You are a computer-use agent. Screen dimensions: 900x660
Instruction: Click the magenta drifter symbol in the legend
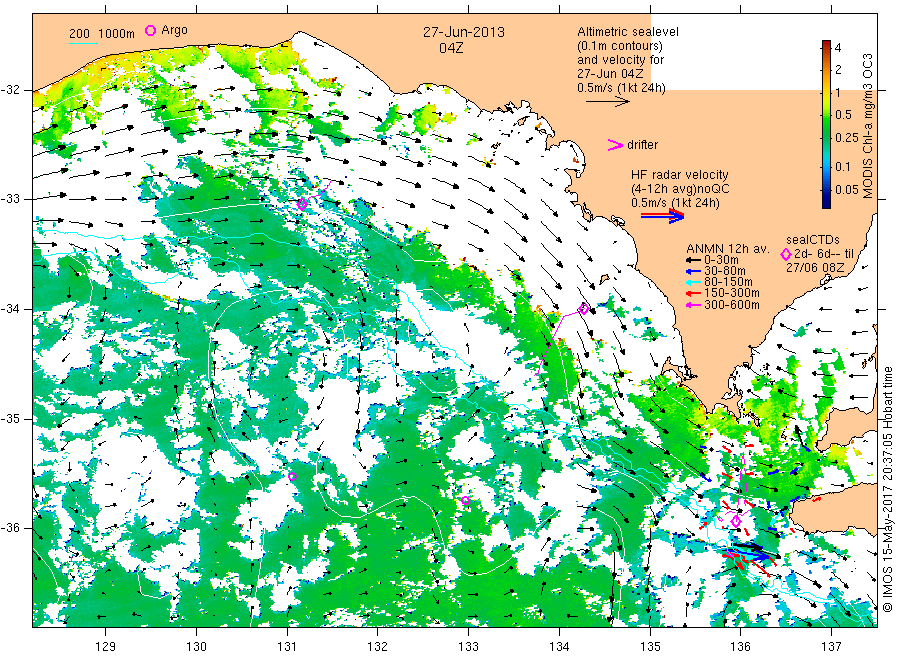[x=615, y=145]
